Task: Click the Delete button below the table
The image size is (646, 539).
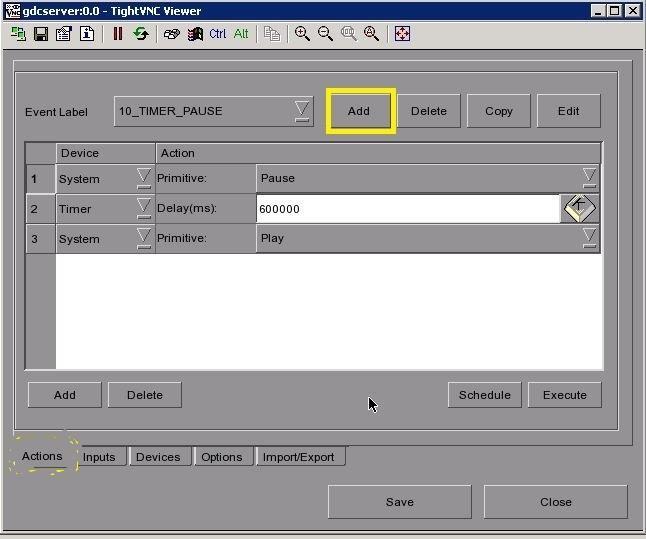Action: pyautogui.click(x=145, y=395)
